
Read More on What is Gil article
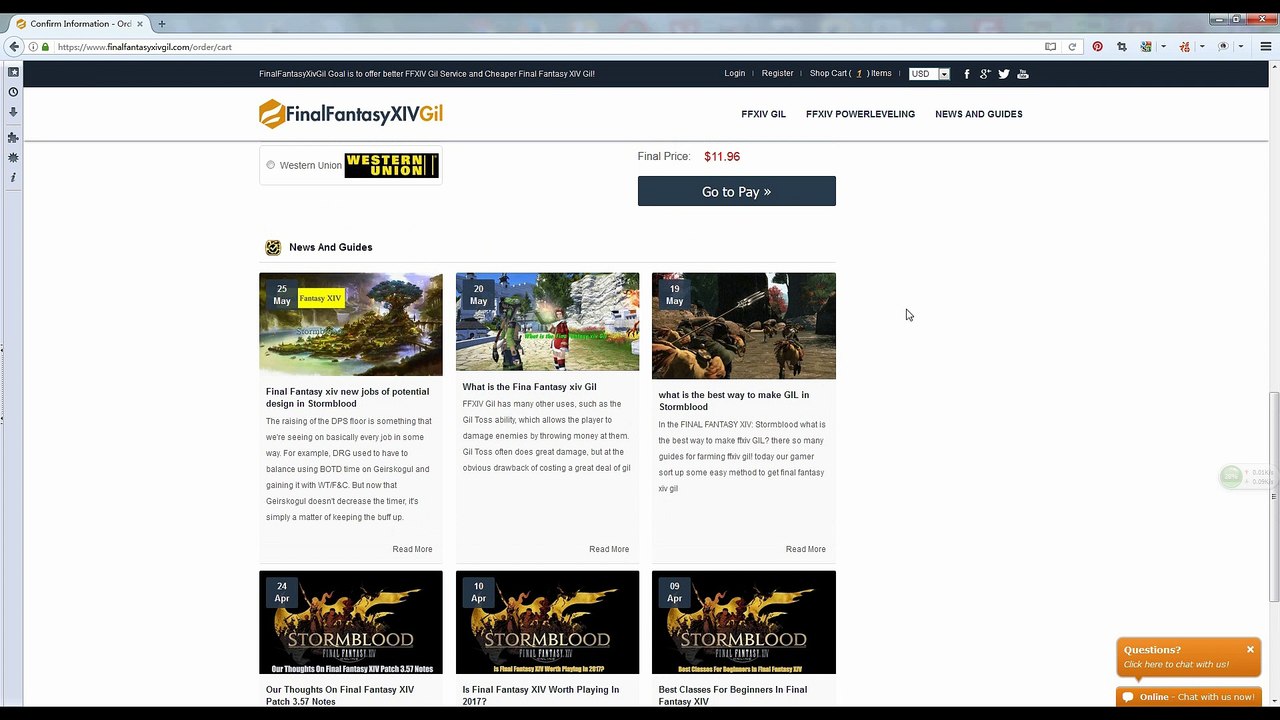point(609,549)
